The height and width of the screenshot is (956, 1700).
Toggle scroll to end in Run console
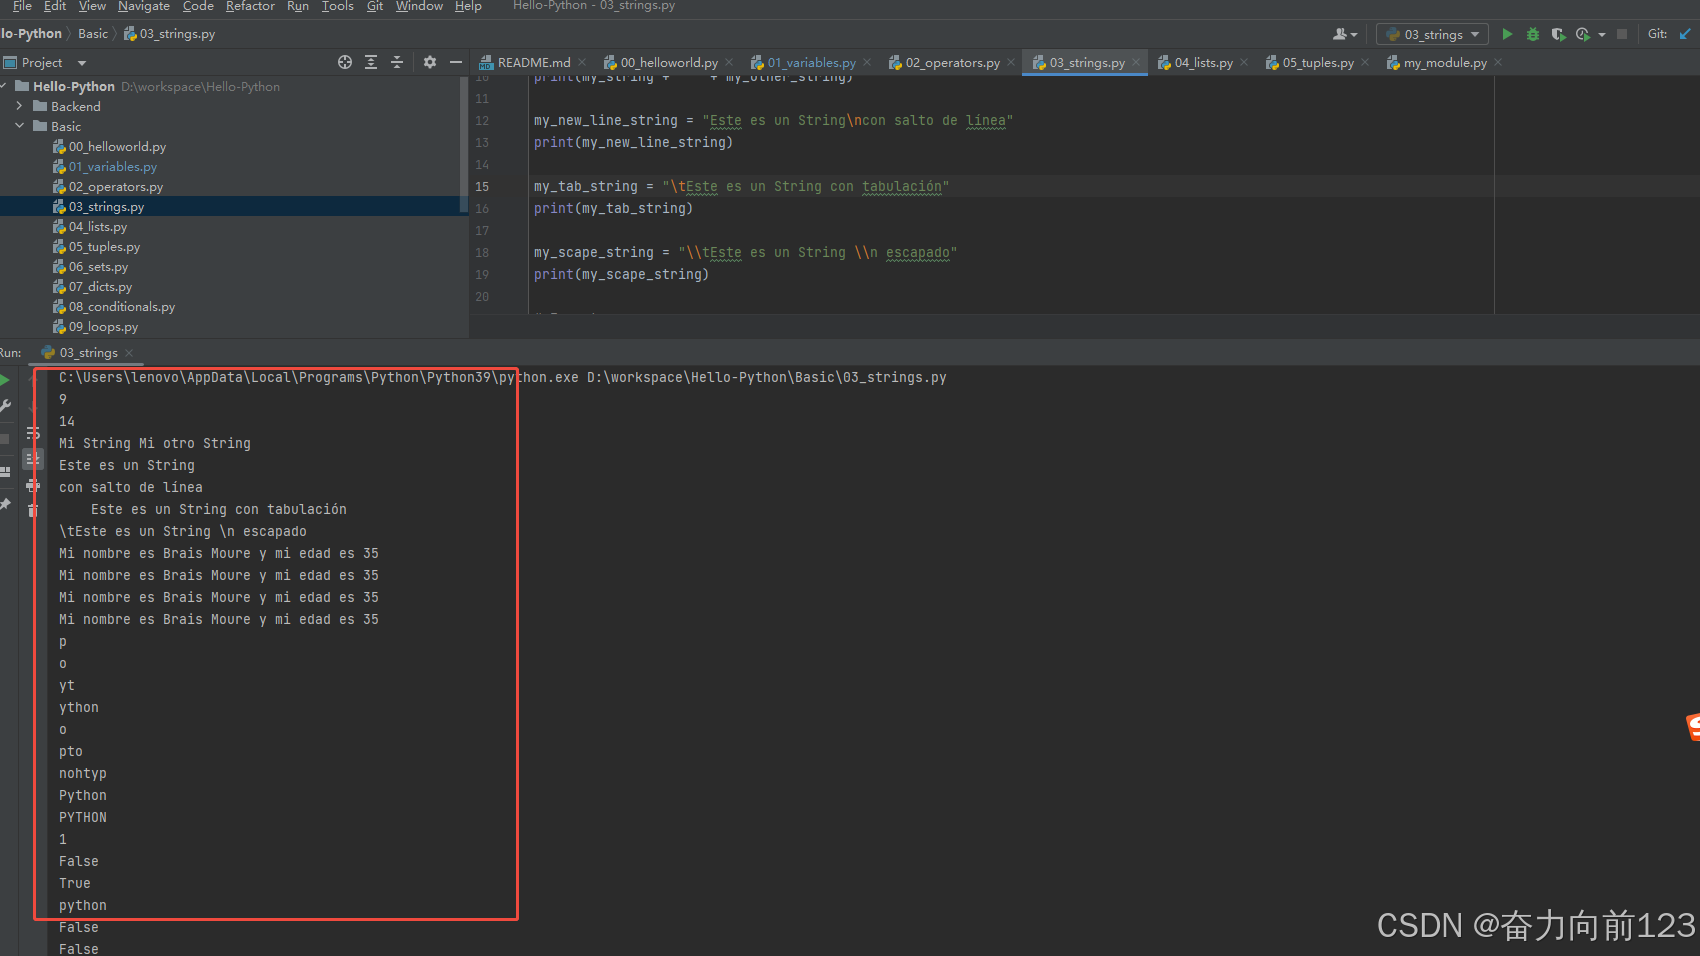33,459
